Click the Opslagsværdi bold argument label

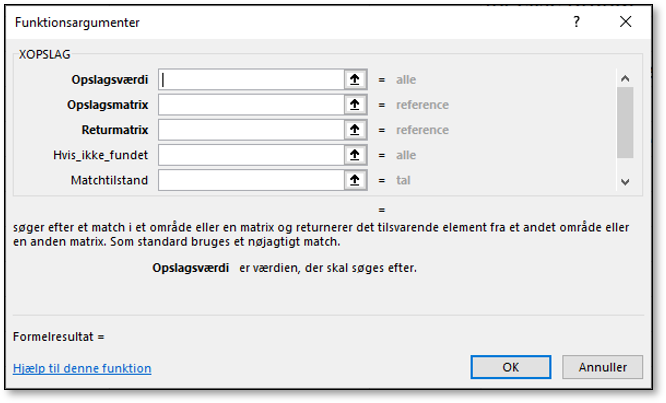[110, 80]
